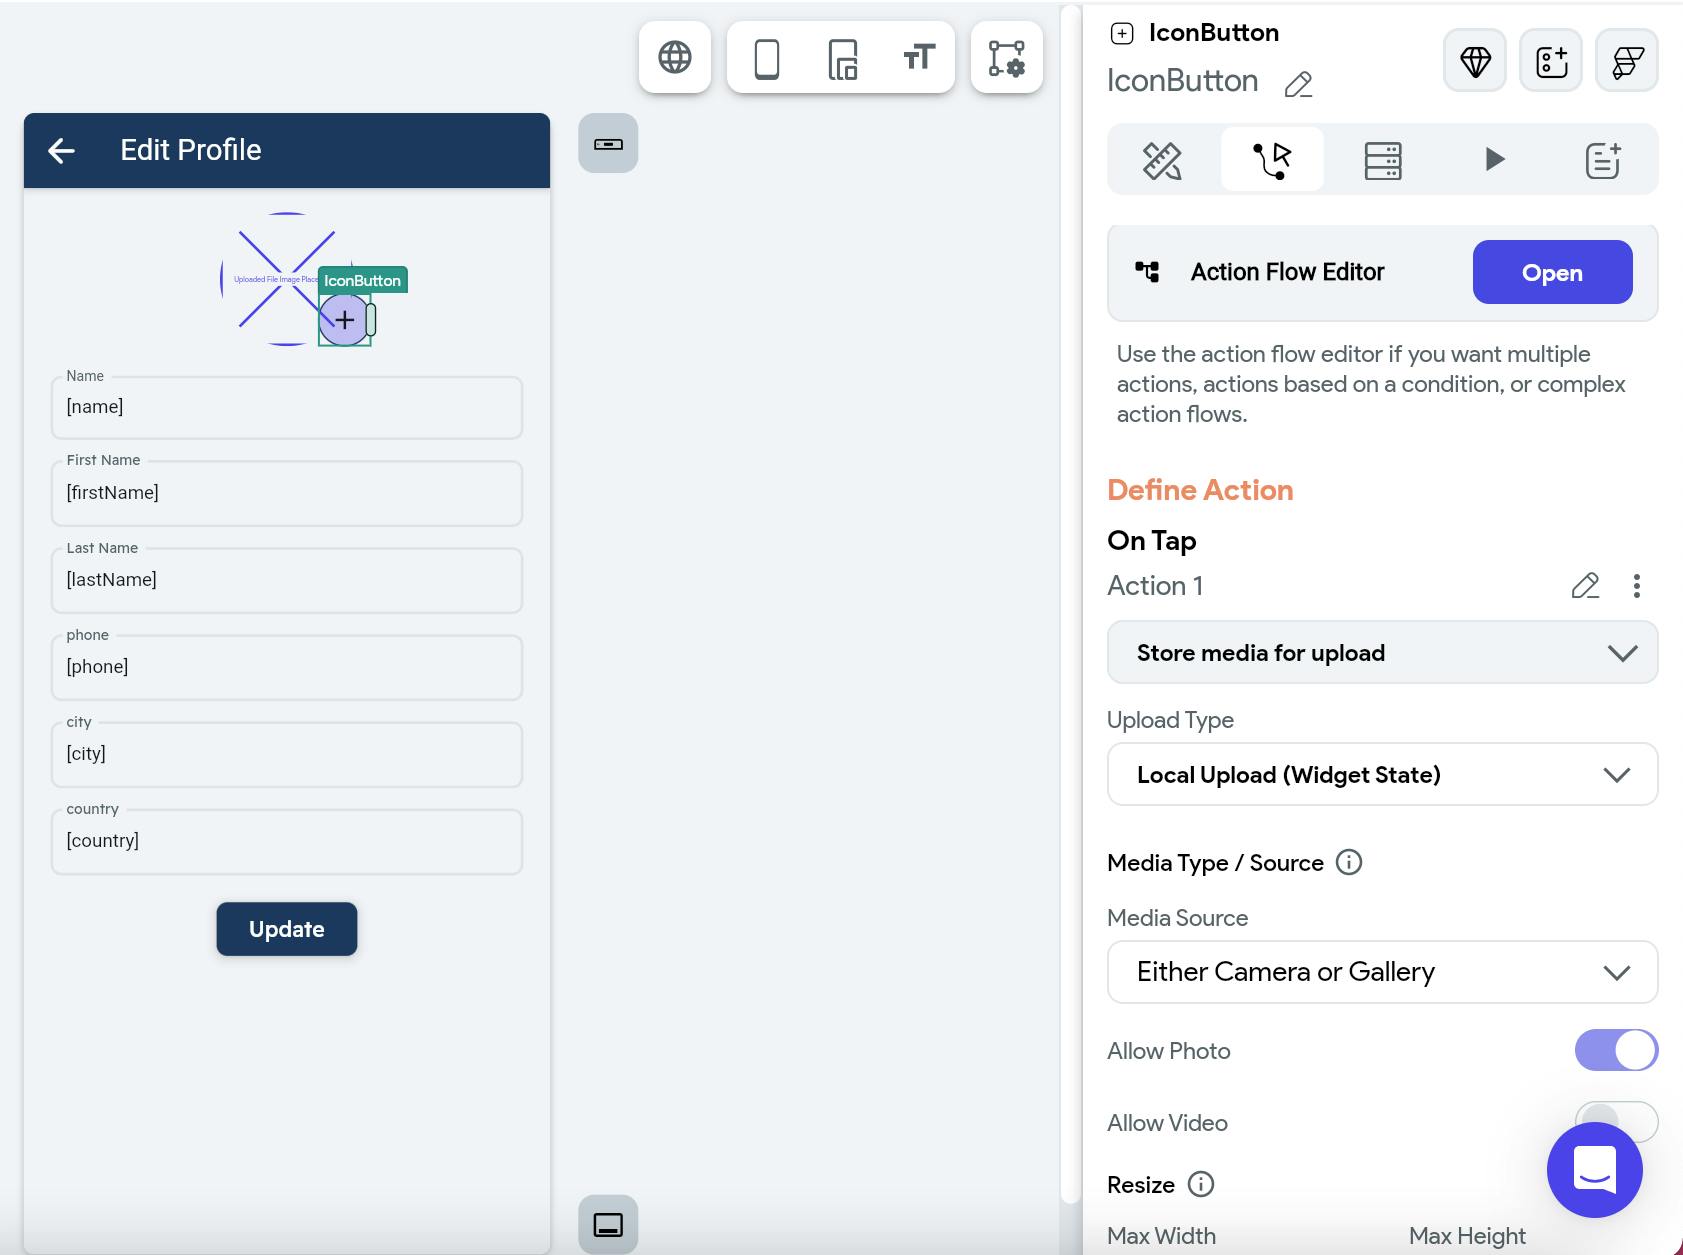Click the keyboard toggle icon on canvas
This screenshot has width=1683, height=1255.
pos(608,143)
